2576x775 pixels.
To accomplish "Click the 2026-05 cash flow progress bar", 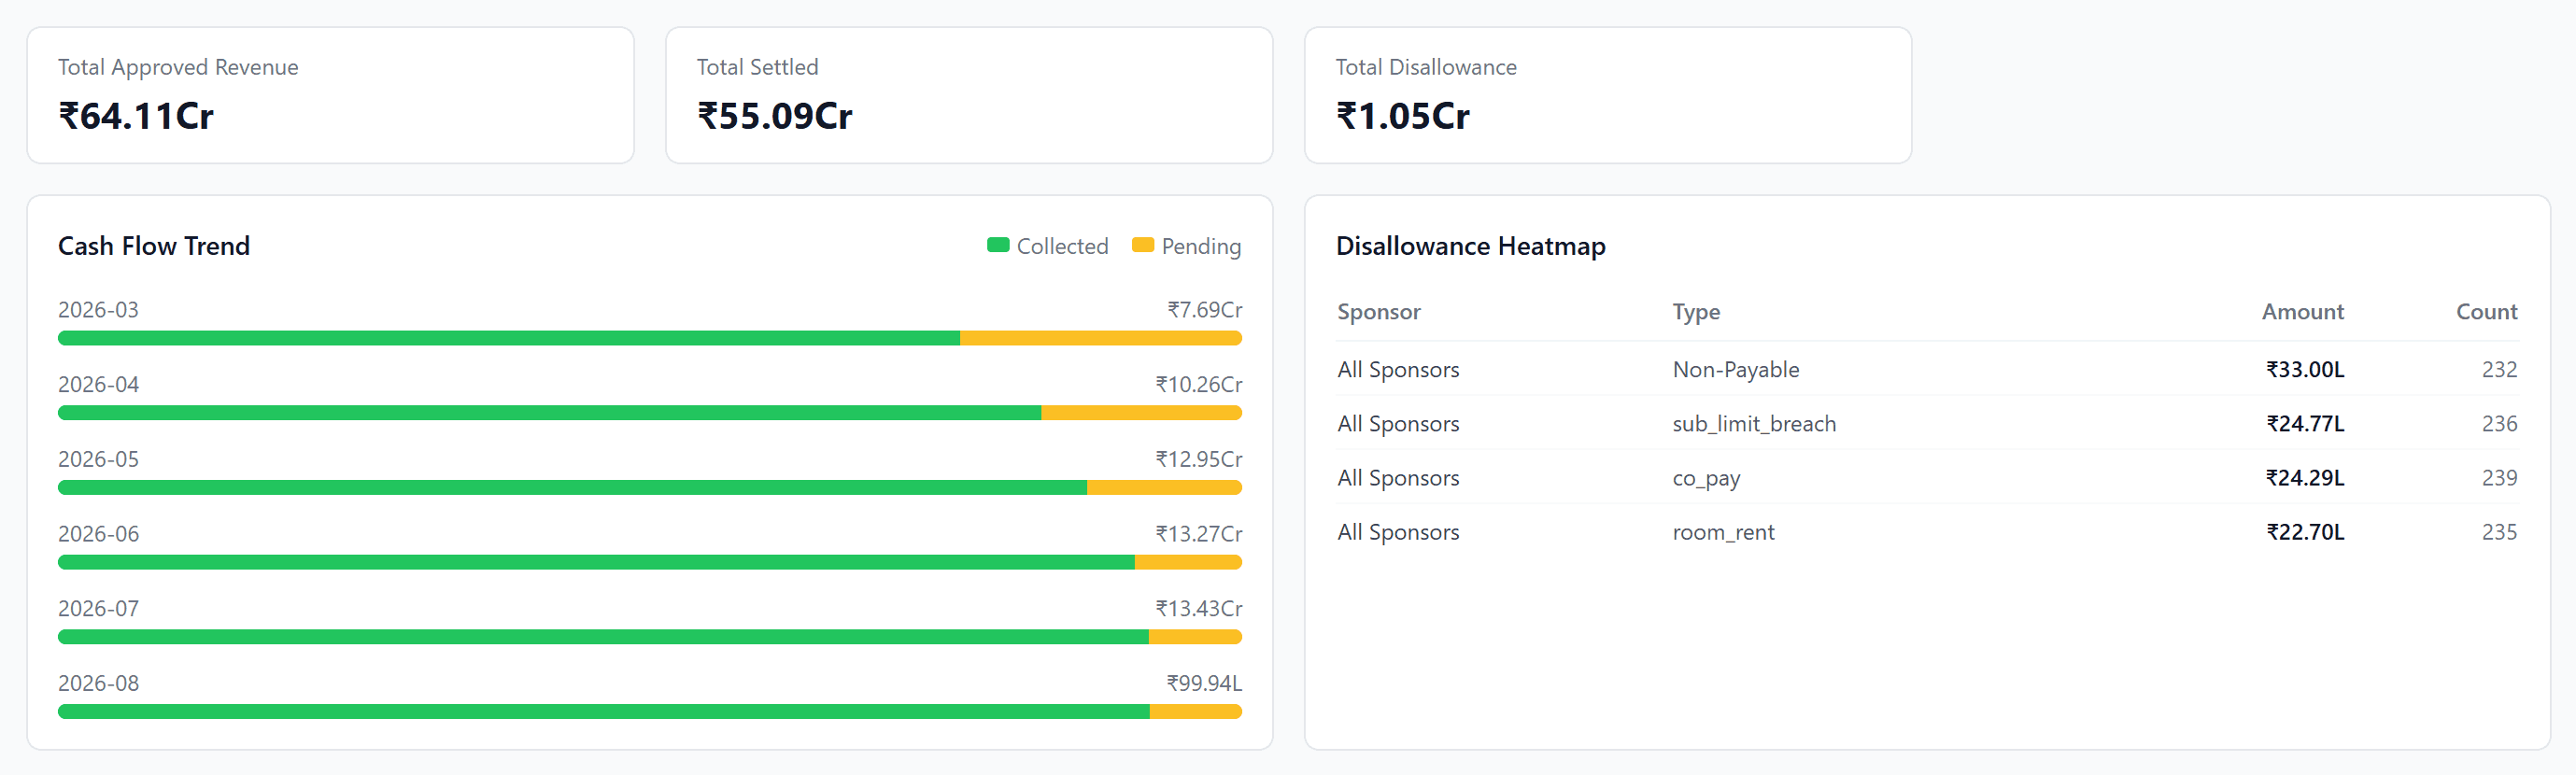I will point(650,488).
